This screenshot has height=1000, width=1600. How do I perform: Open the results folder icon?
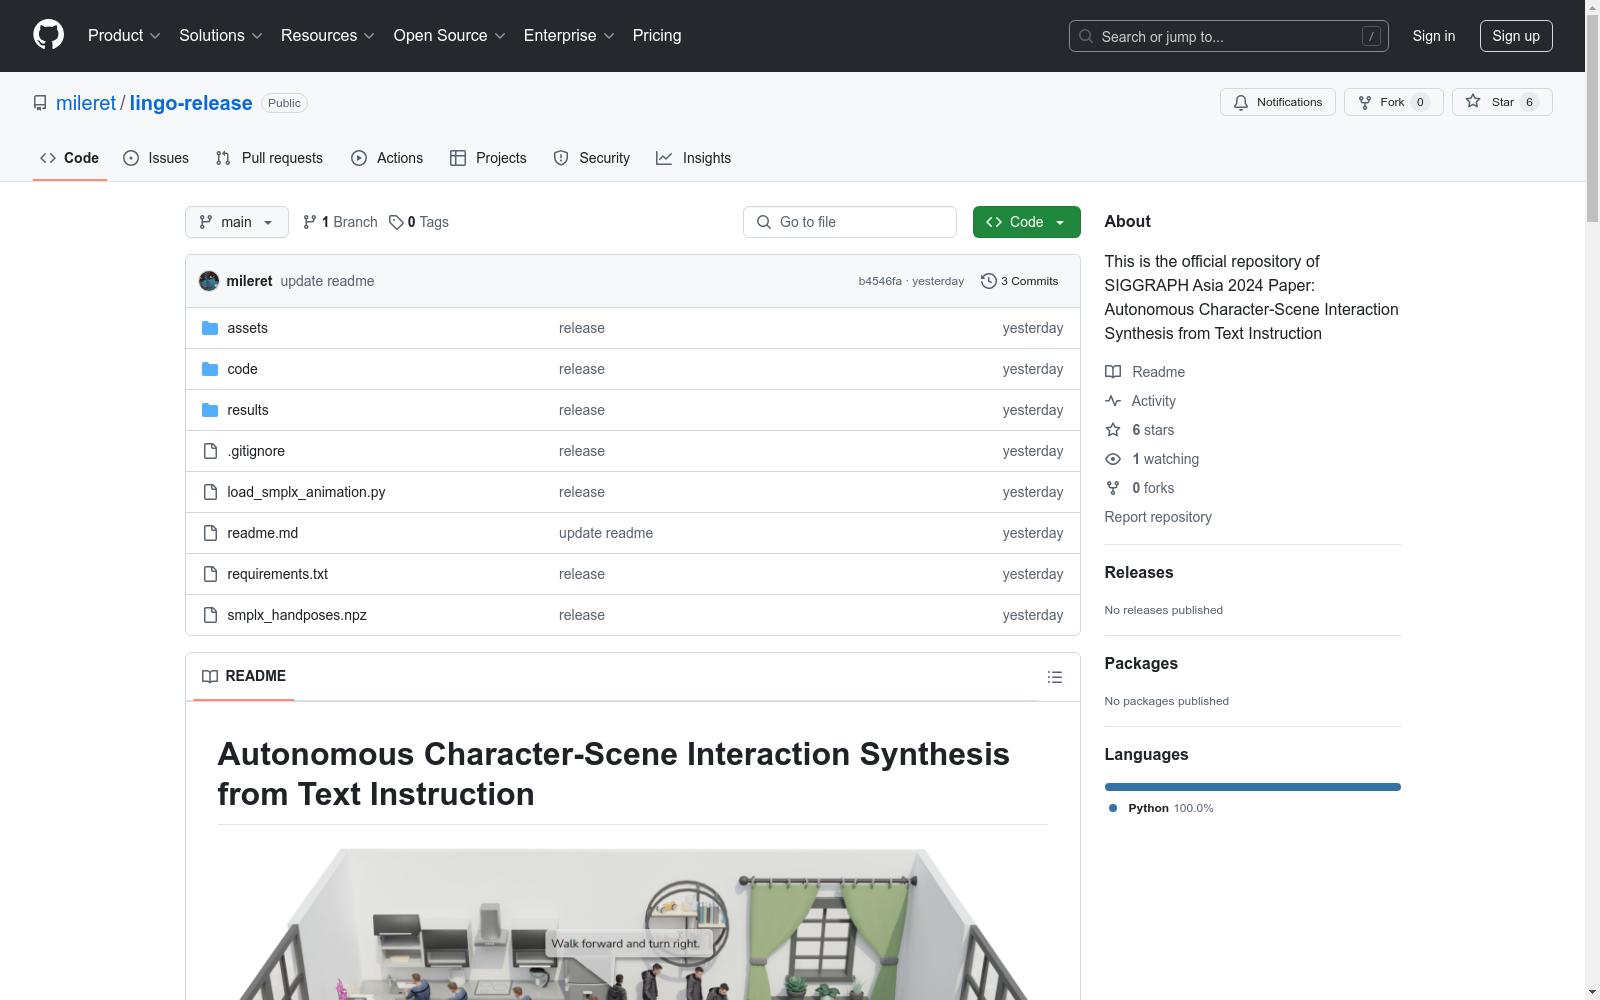click(210, 410)
